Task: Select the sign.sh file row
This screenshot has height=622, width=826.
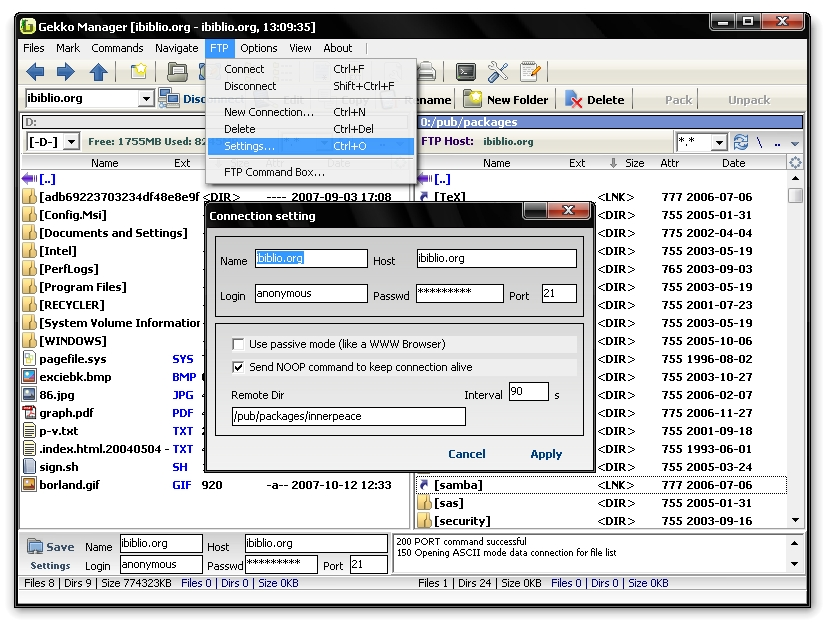Action: [111, 467]
